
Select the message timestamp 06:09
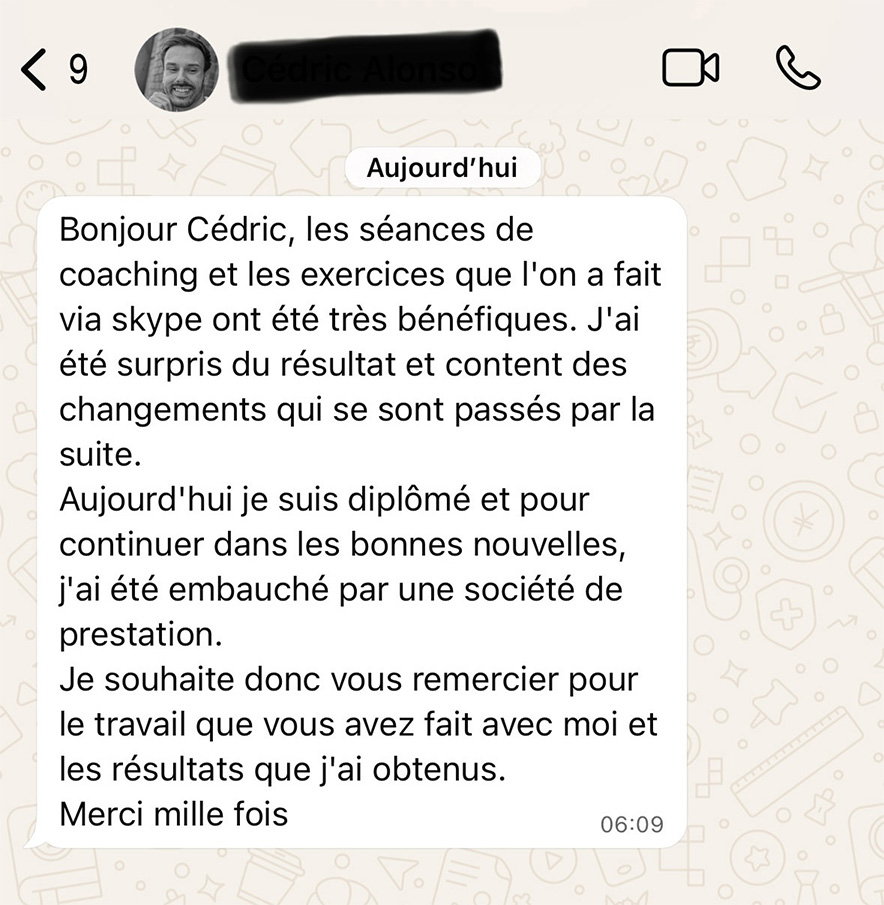[x=632, y=824]
